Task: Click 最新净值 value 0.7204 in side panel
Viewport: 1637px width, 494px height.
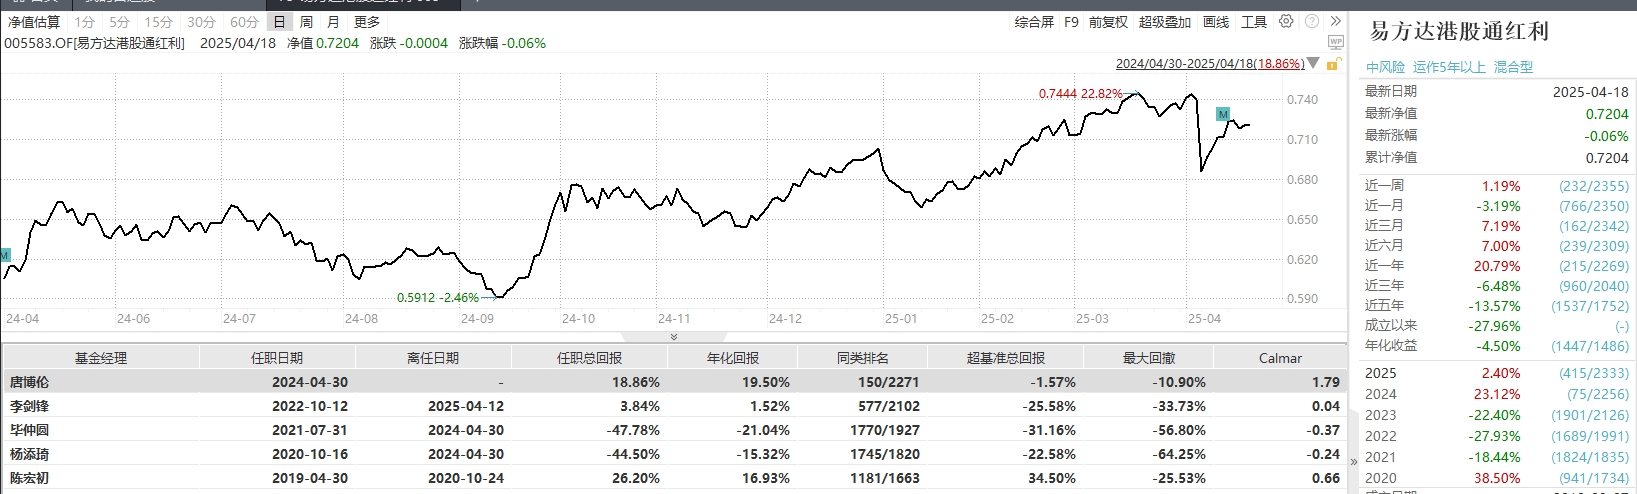Action: tap(1607, 114)
